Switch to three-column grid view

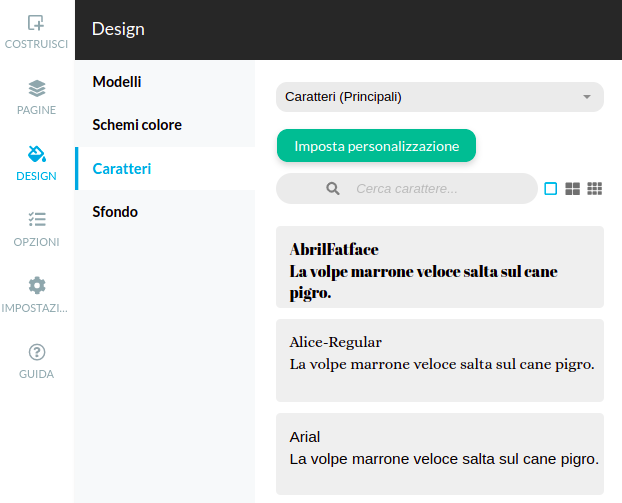(x=594, y=188)
